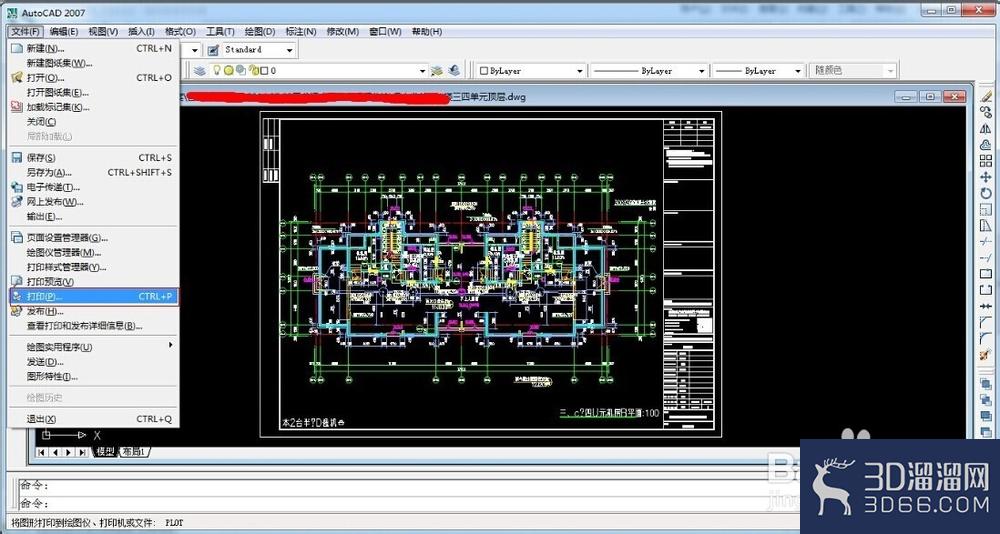Viewport: 1000px width, 534px height.
Task: Toggle layer 0 lock padlock icon
Action: pos(253,71)
